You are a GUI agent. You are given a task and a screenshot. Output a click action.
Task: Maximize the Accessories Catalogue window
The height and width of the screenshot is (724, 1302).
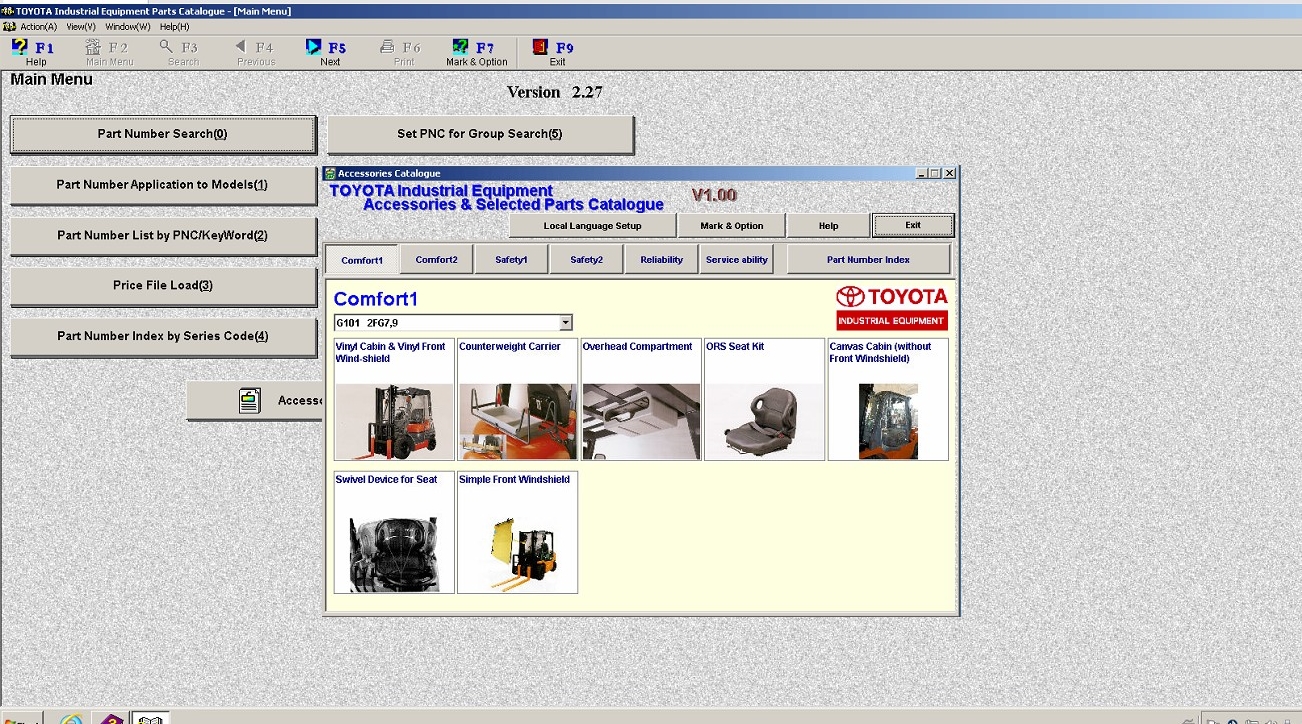(935, 174)
